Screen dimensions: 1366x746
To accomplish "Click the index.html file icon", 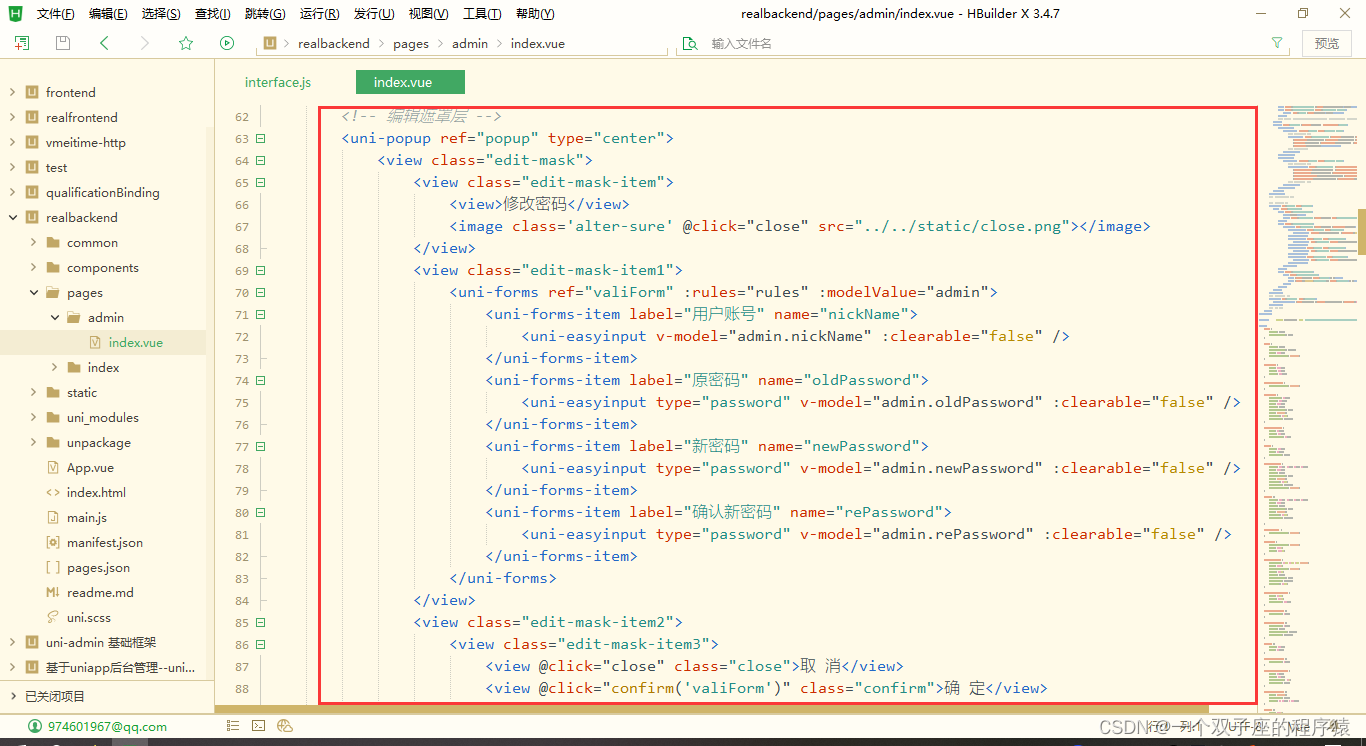I will coord(53,492).
